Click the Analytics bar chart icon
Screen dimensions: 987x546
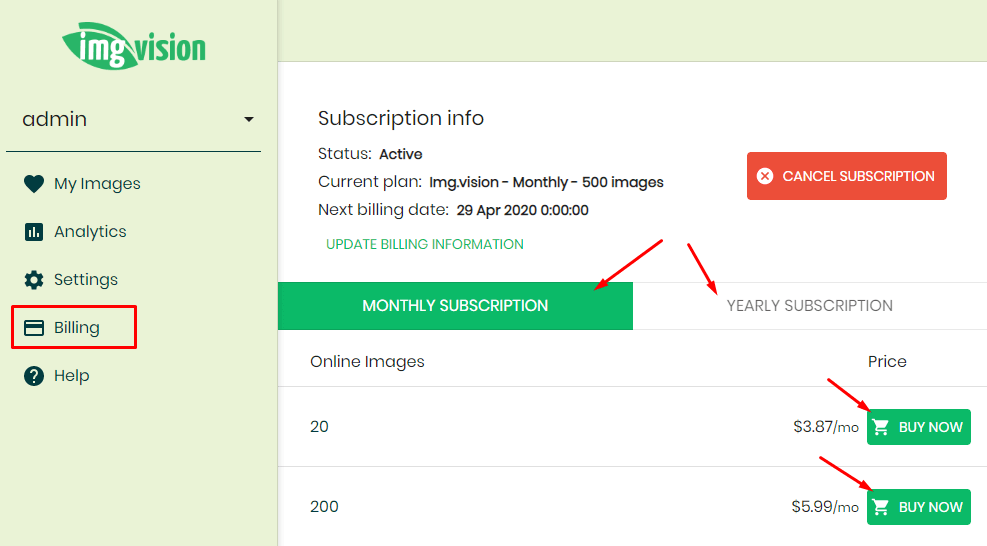34,232
